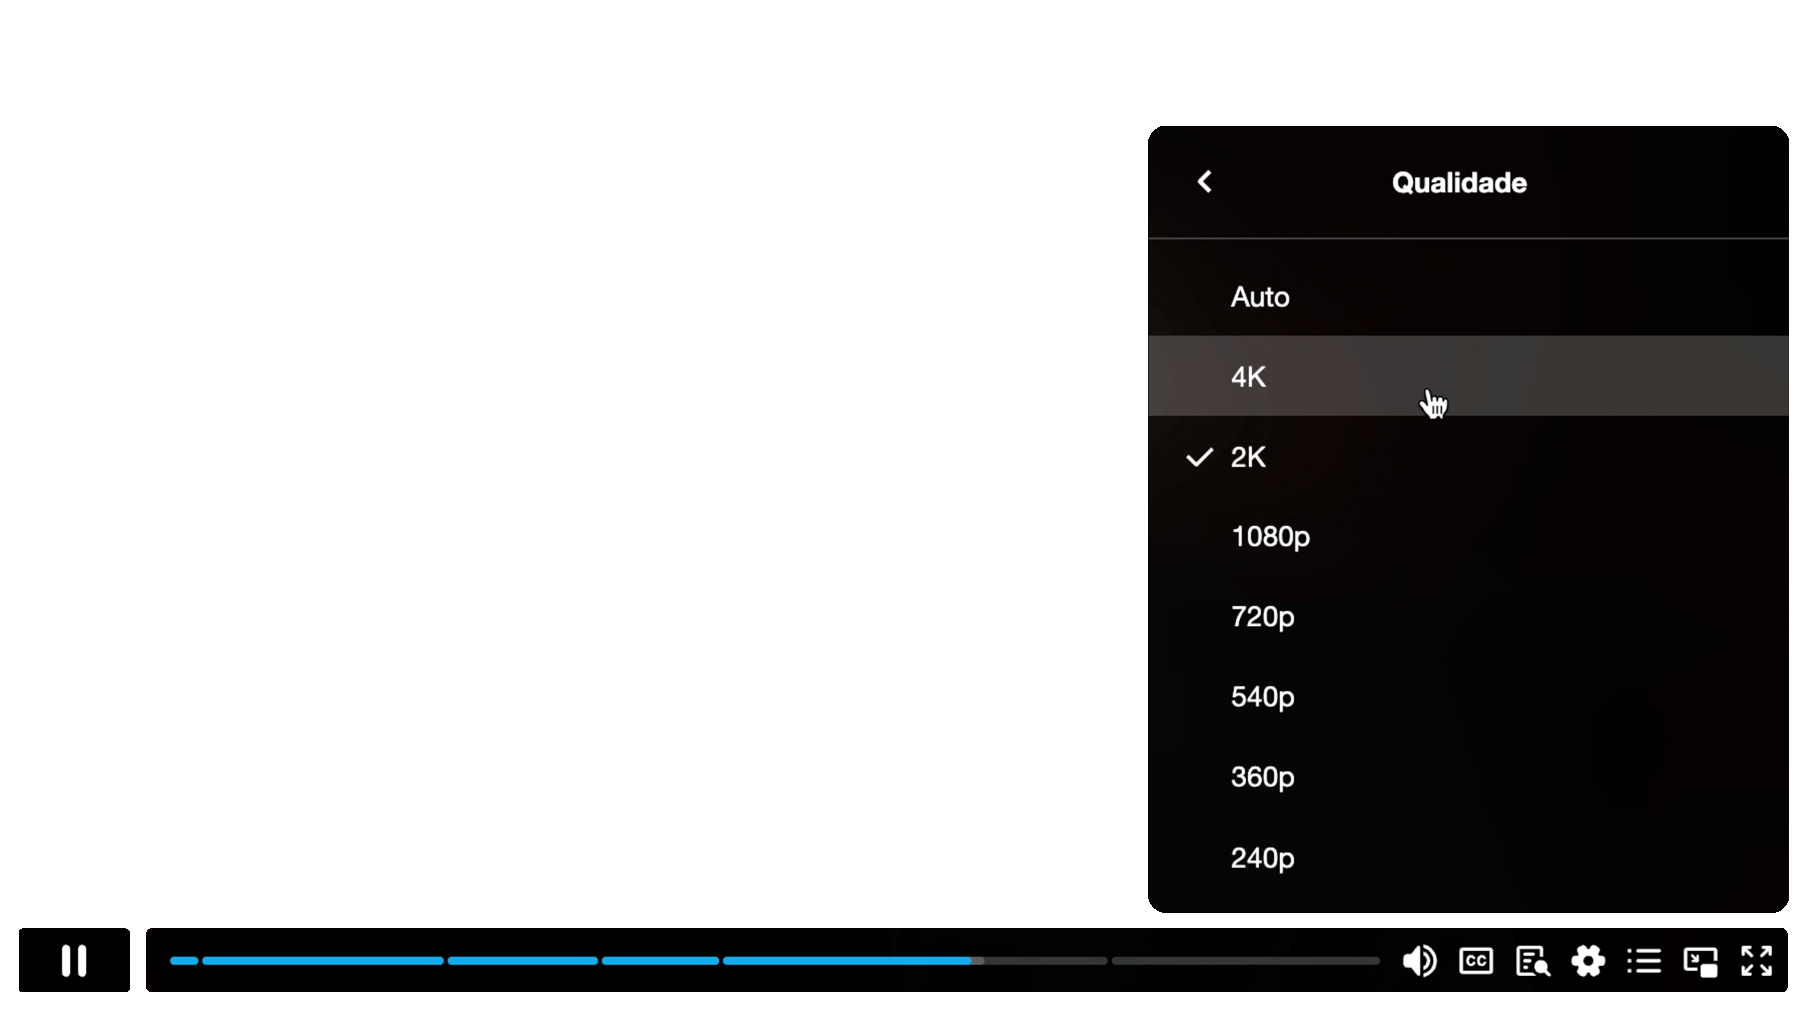Open the transcript search icon

coord(1532,961)
